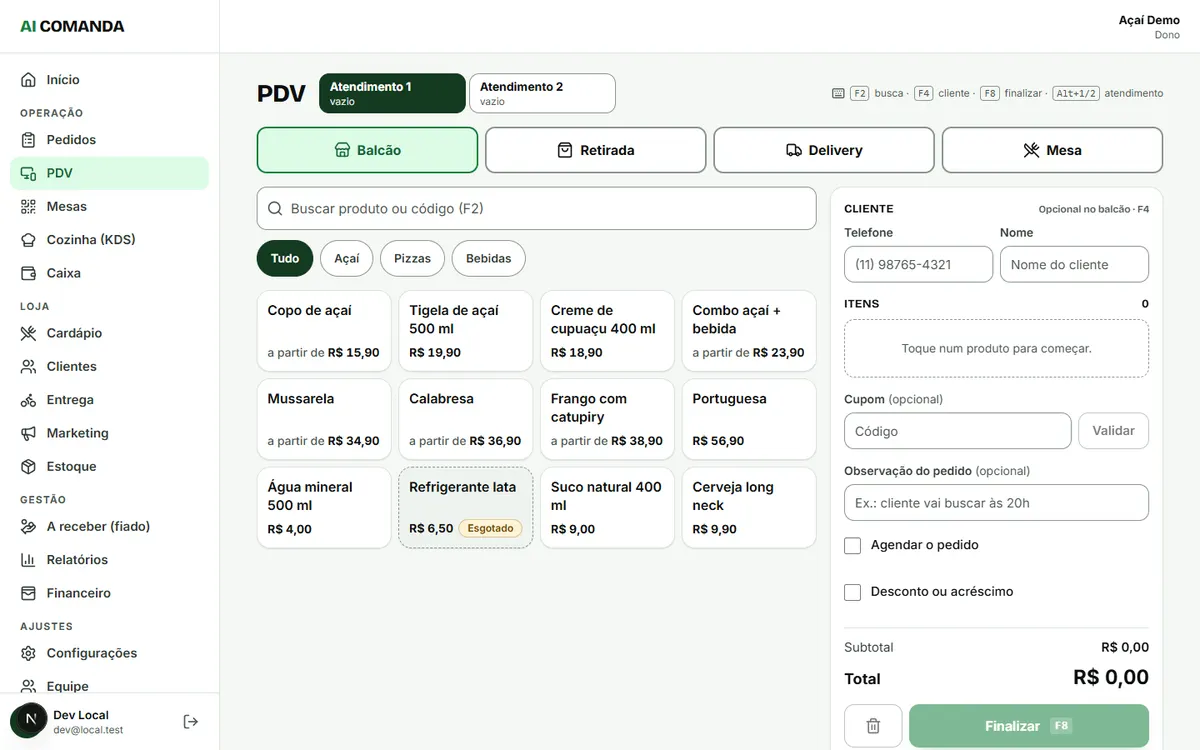
Task: Open the Relatórios sidebar link
Action: tap(109, 560)
